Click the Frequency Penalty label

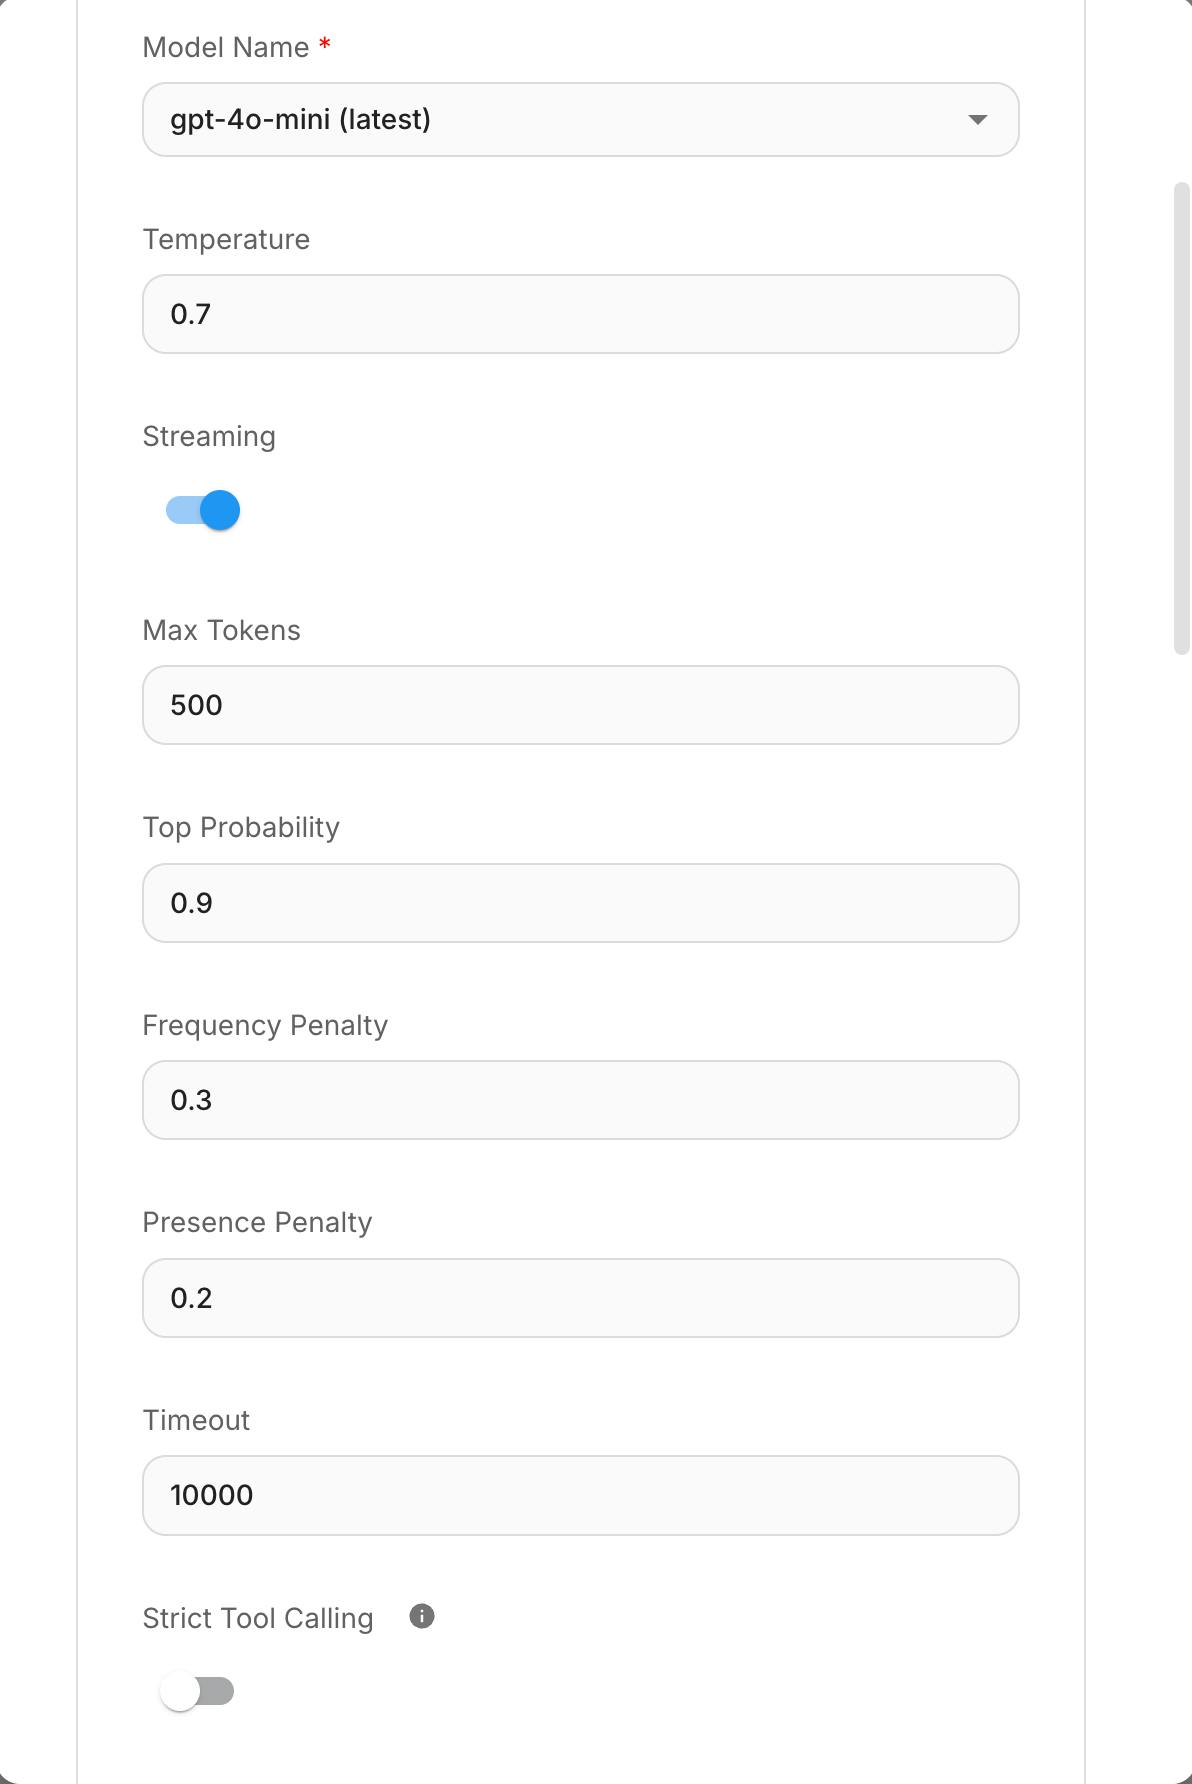click(265, 1026)
